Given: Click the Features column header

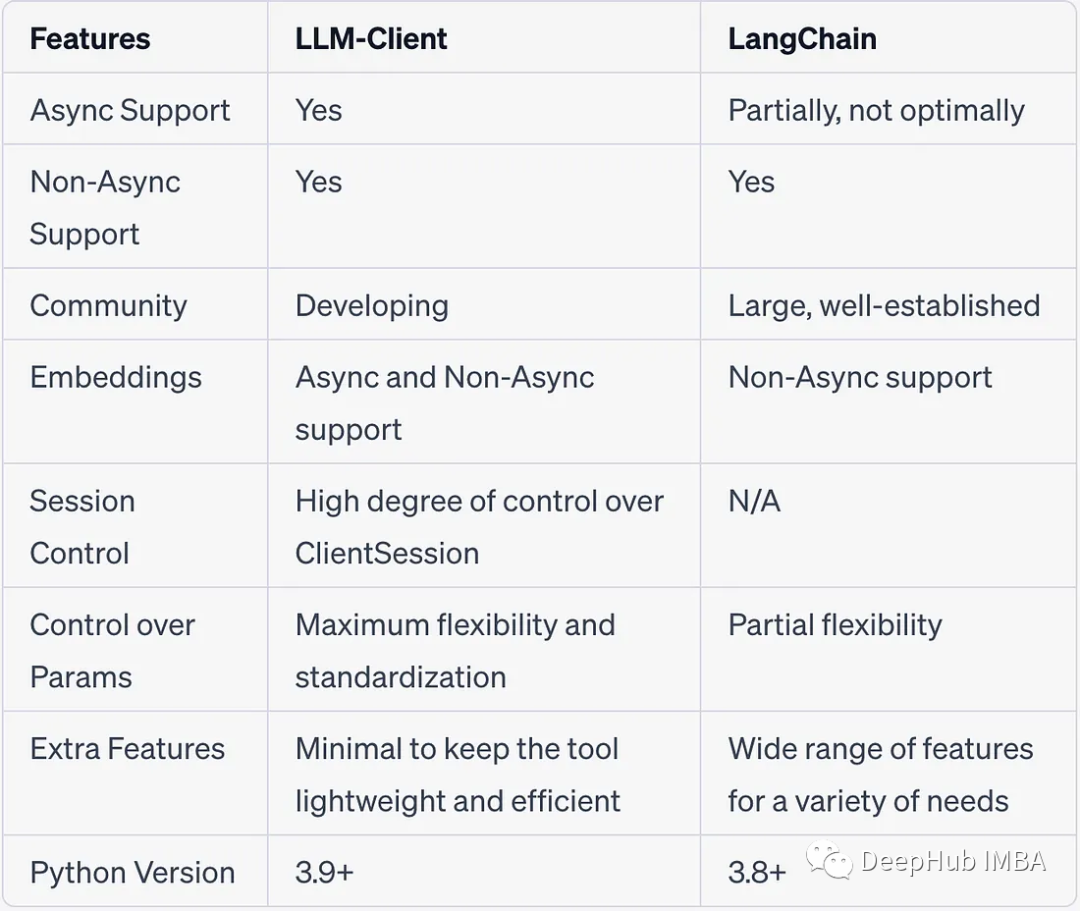Looking at the screenshot, I should pos(90,39).
